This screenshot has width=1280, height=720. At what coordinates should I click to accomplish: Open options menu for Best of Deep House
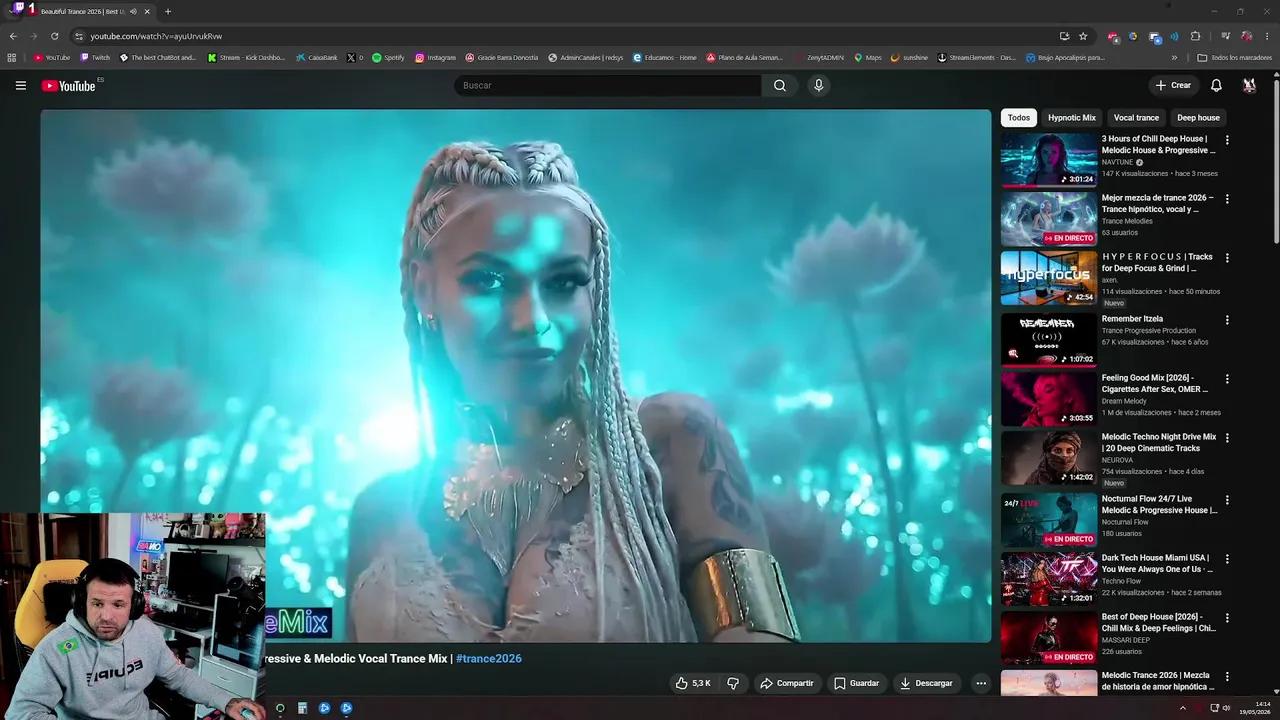pos(1227,618)
